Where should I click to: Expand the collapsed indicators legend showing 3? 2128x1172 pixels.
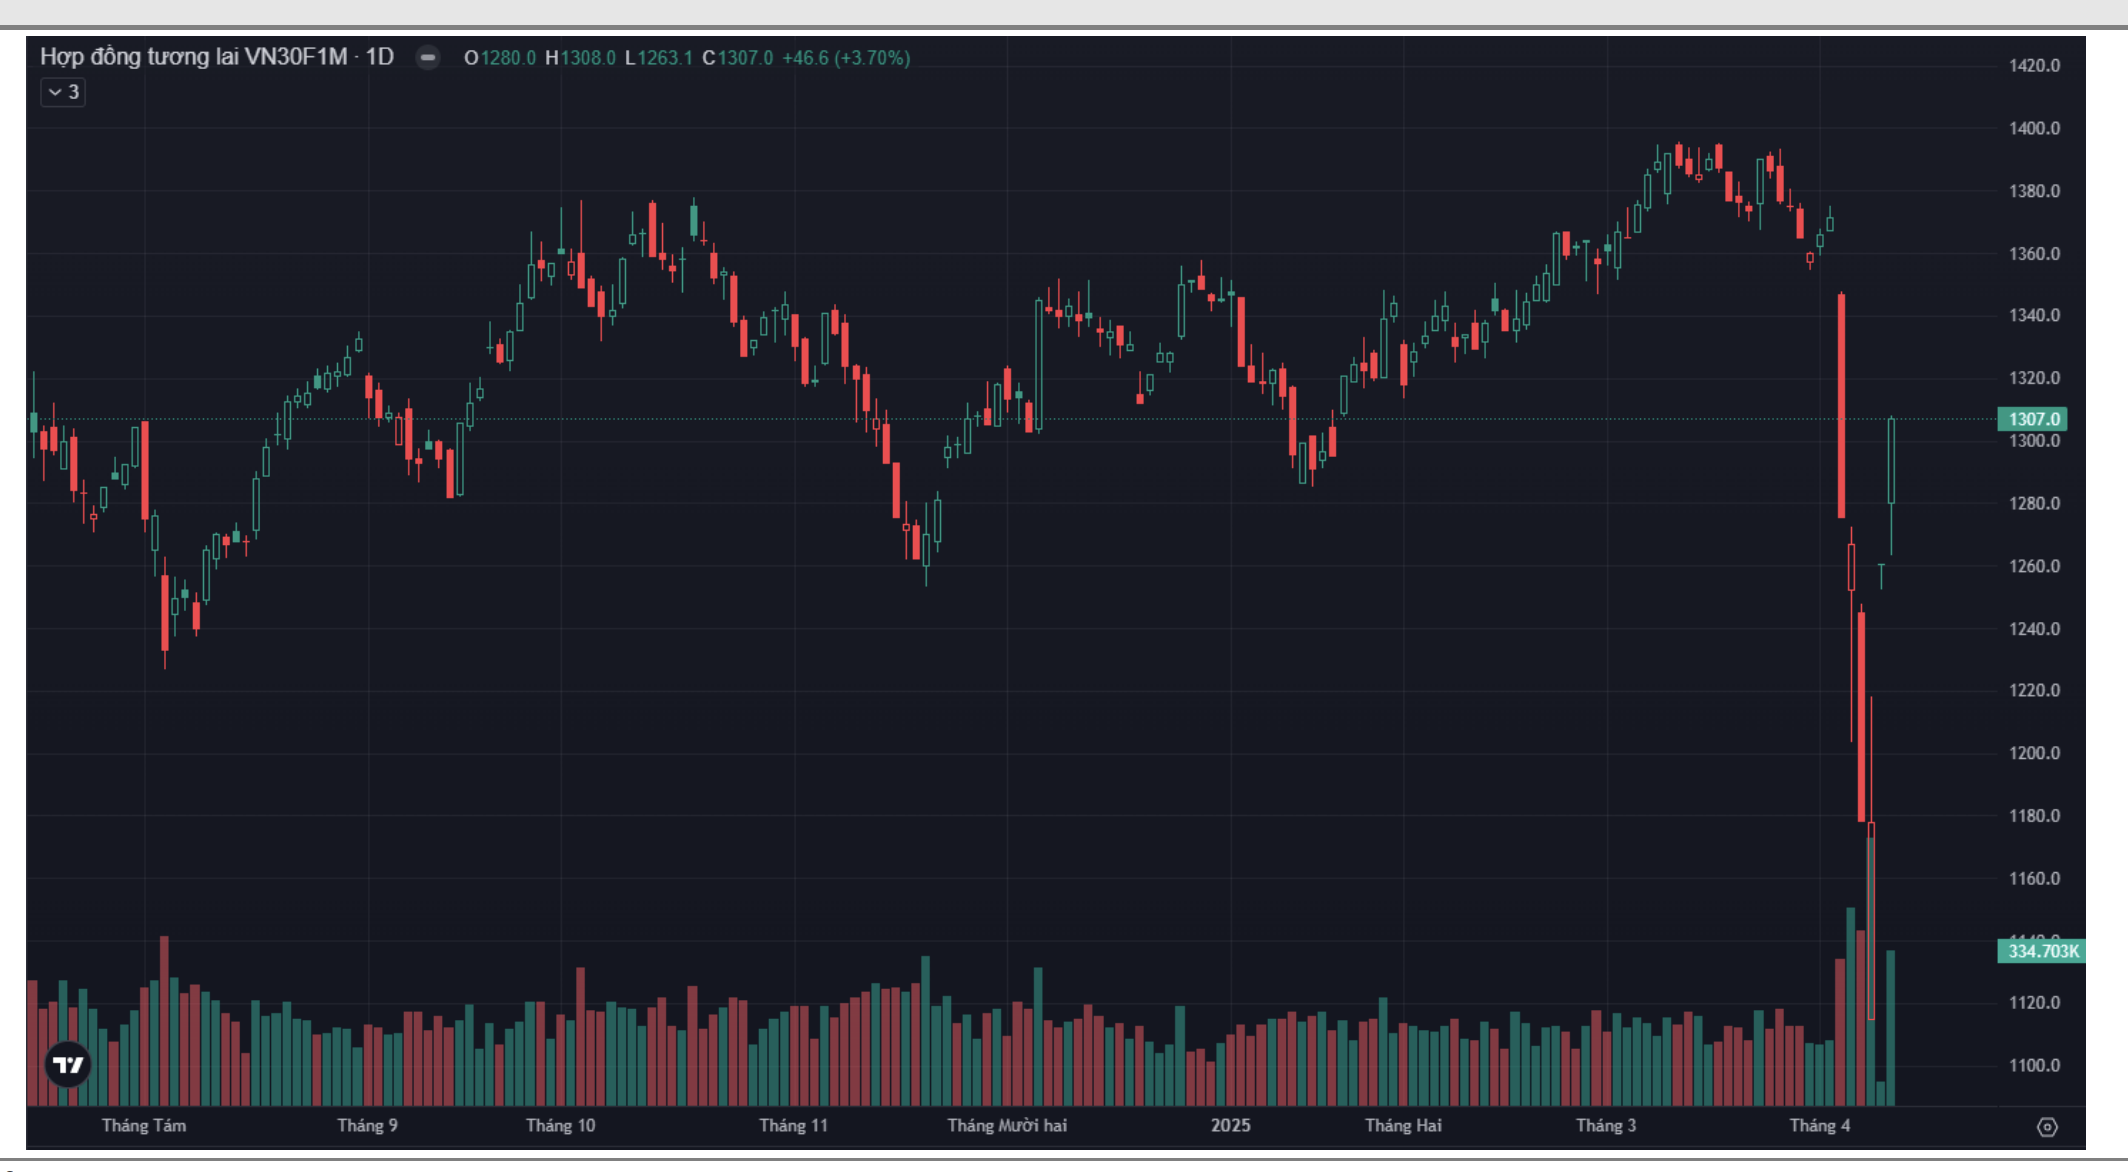click(63, 92)
